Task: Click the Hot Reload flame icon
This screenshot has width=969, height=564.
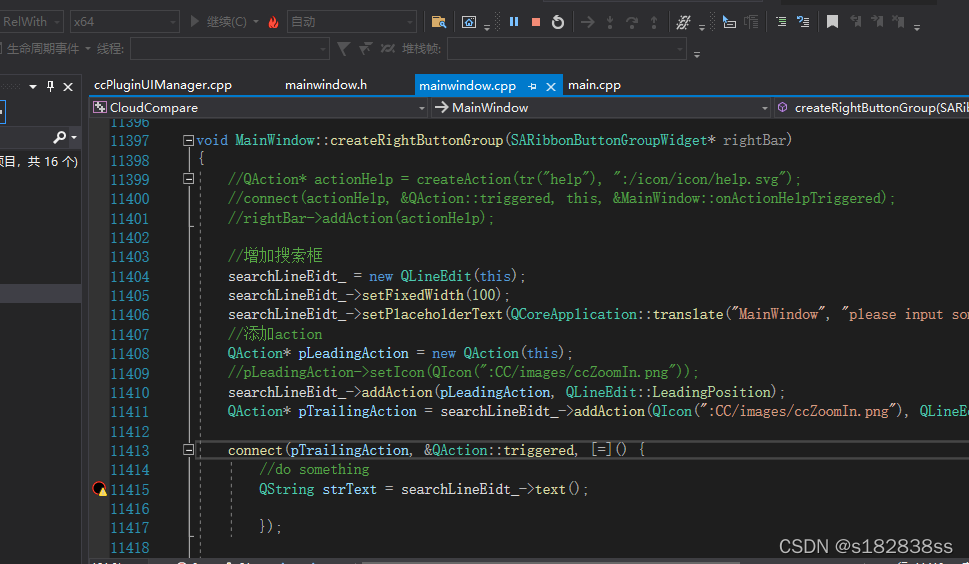Action: (x=273, y=22)
